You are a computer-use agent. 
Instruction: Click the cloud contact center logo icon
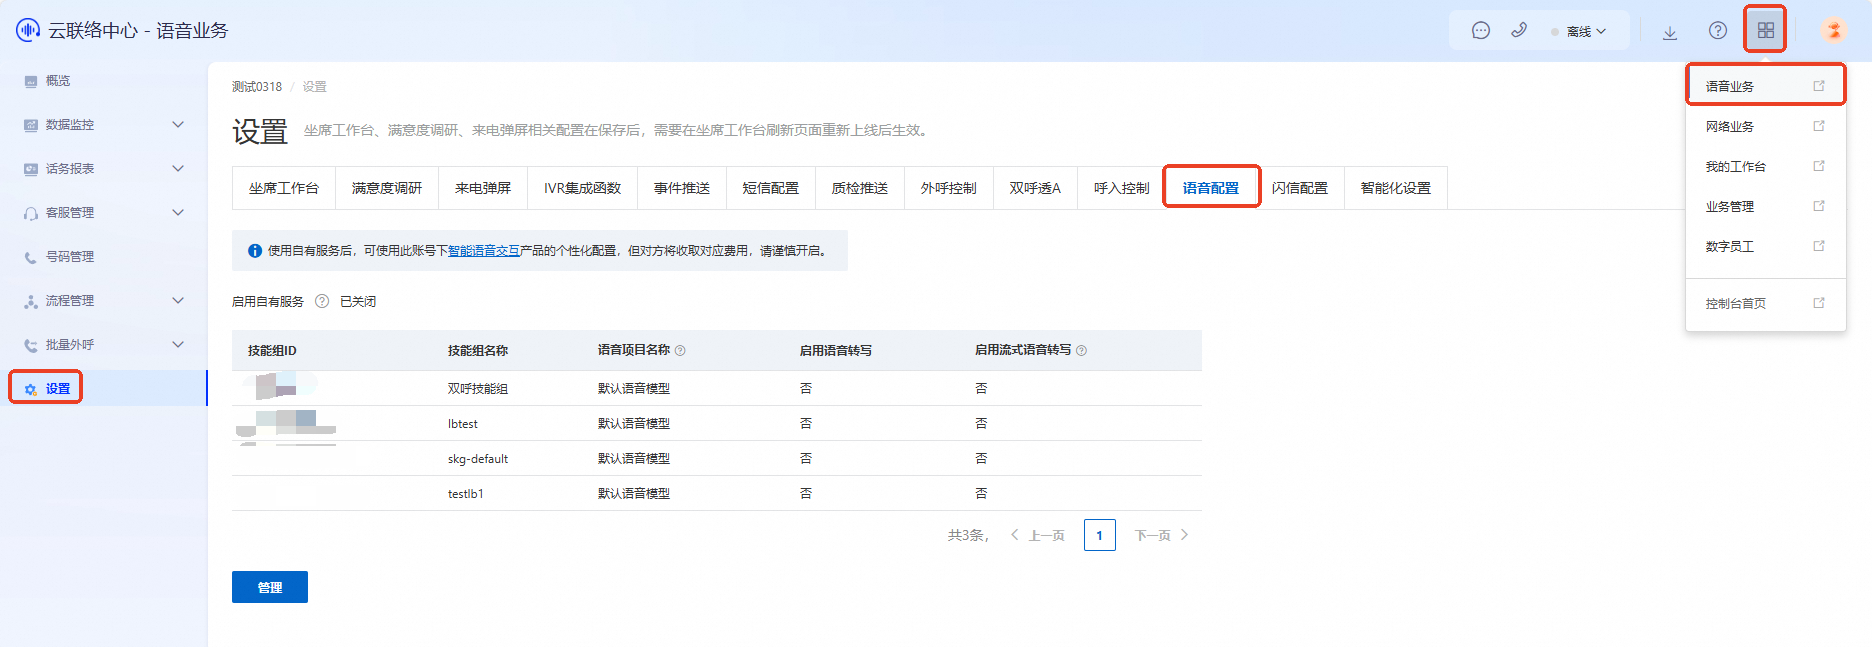(x=28, y=30)
